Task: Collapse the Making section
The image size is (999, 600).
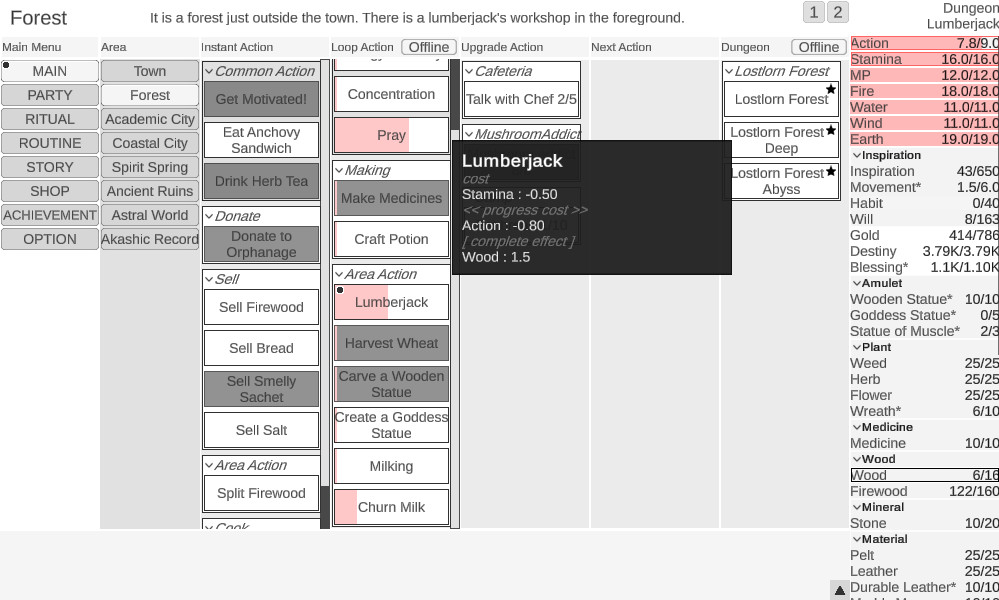Action: pyautogui.click(x=339, y=170)
